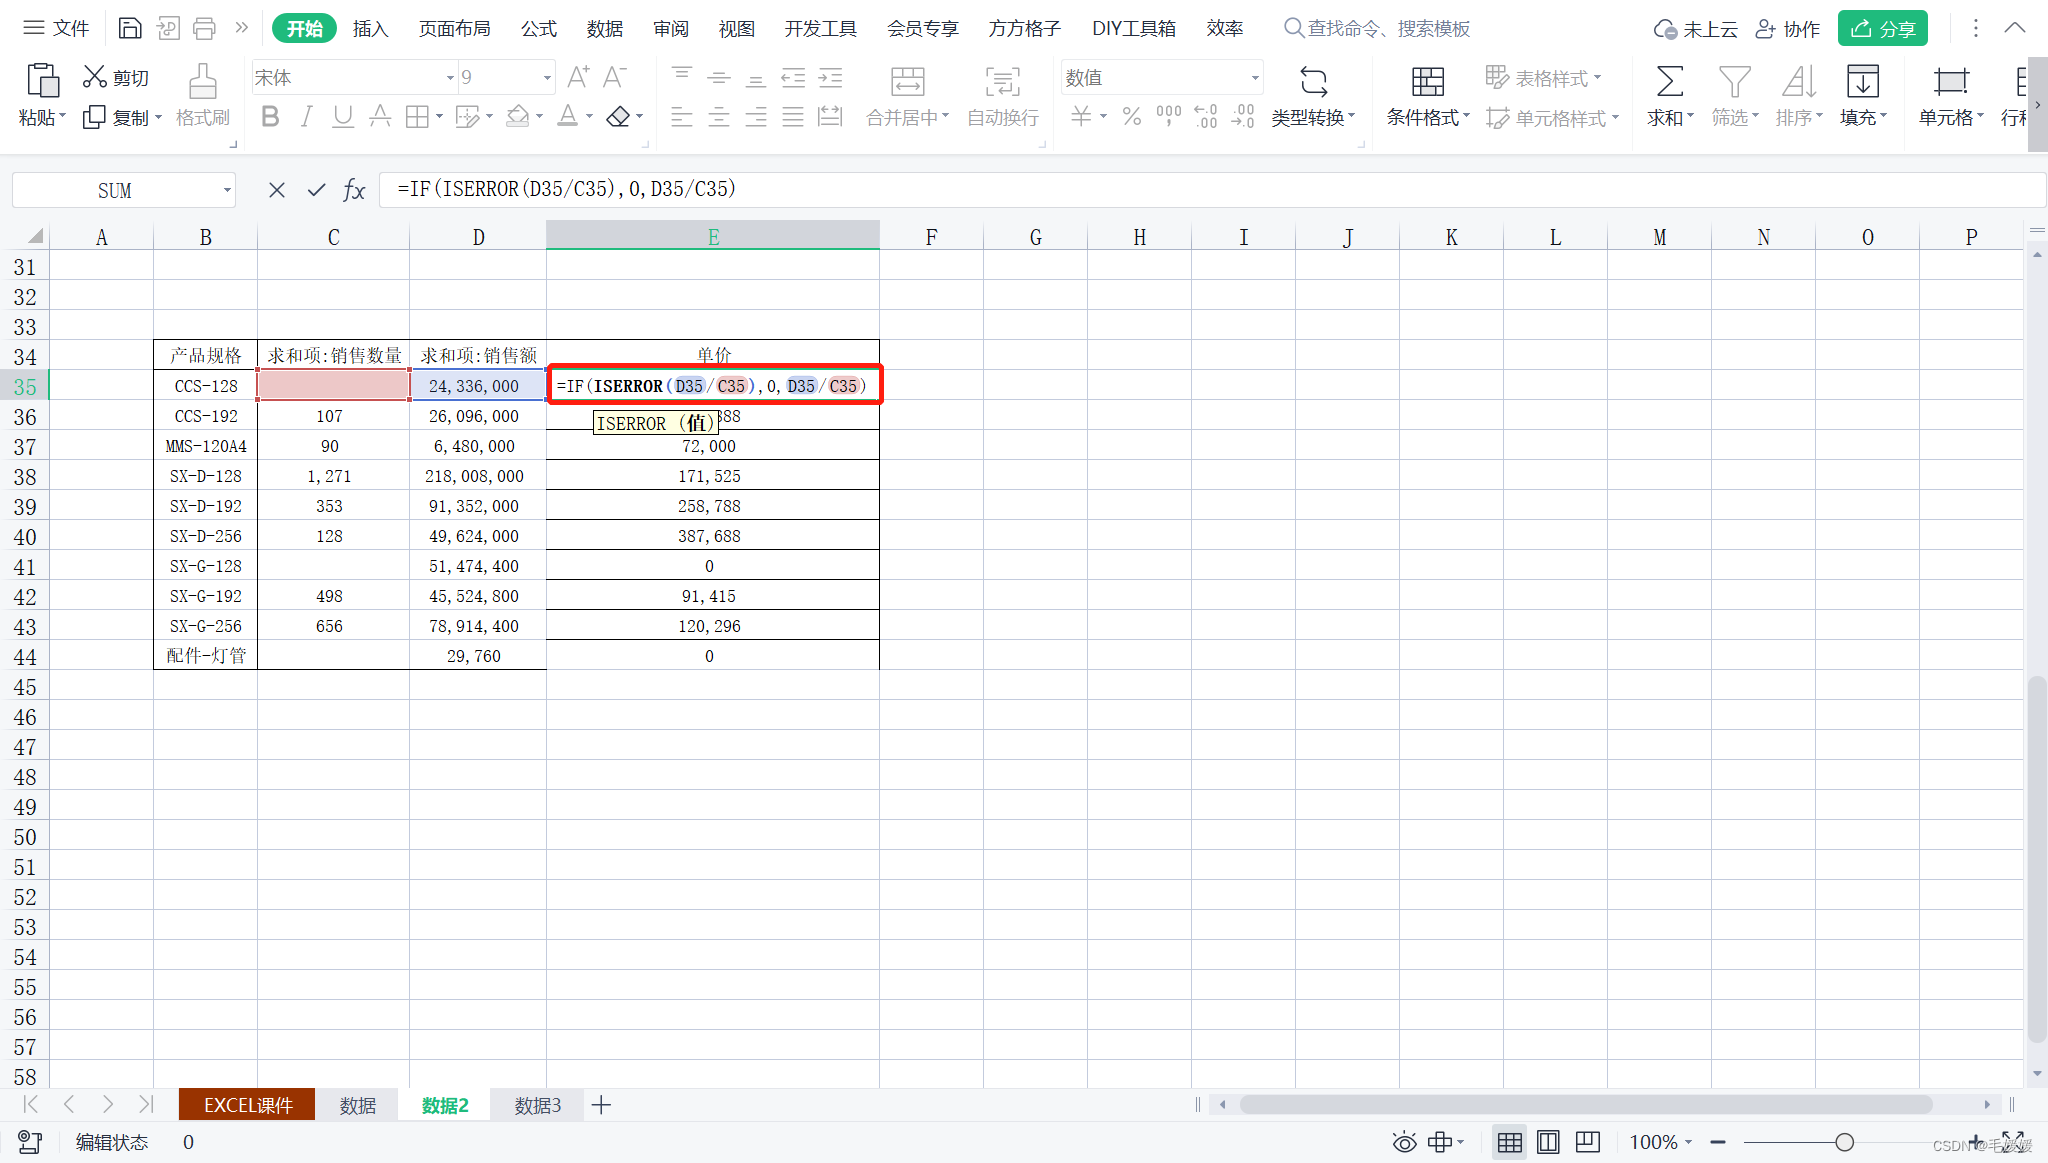The height and width of the screenshot is (1163, 2048).
Task: Click the thousands separator icon
Action: click(x=1169, y=117)
